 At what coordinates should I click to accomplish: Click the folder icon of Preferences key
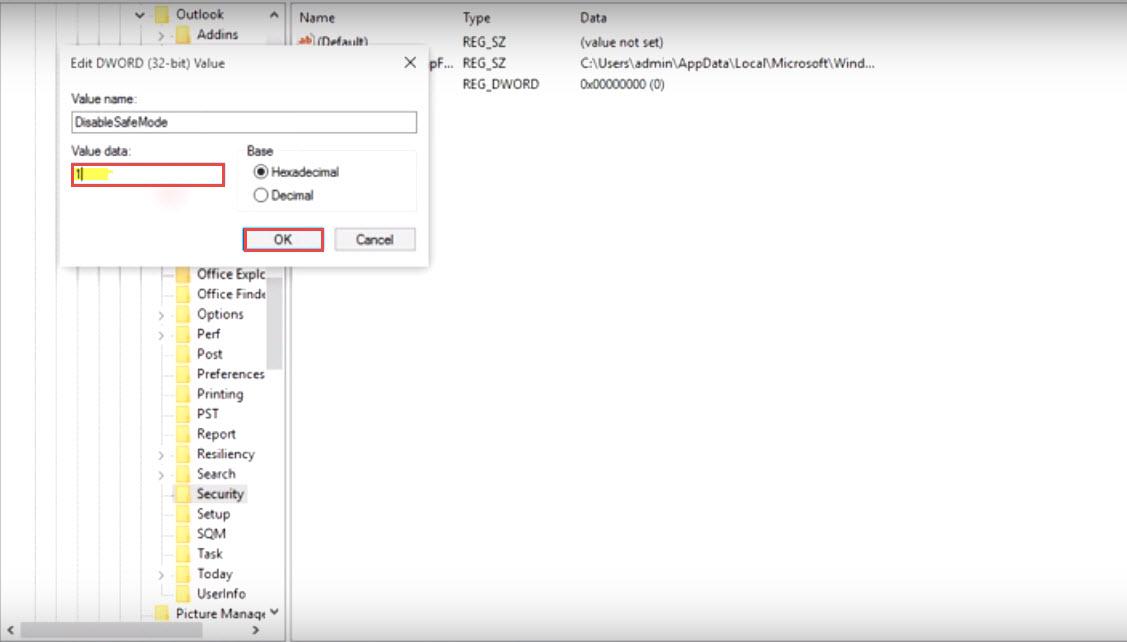(183, 374)
